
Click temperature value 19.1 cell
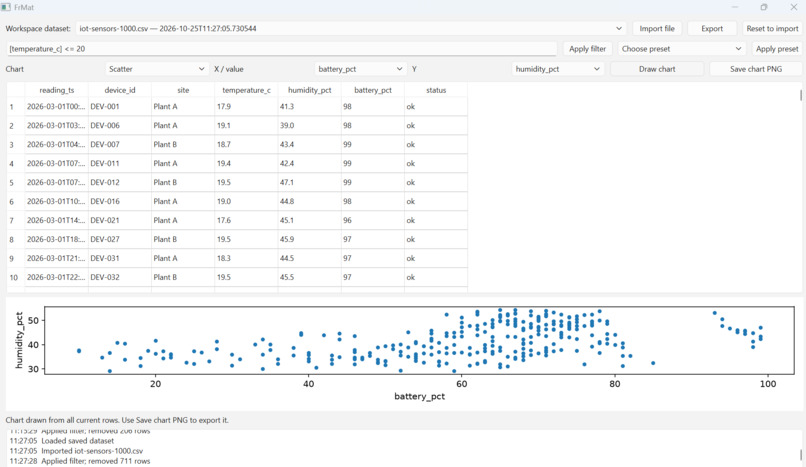coord(246,125)
